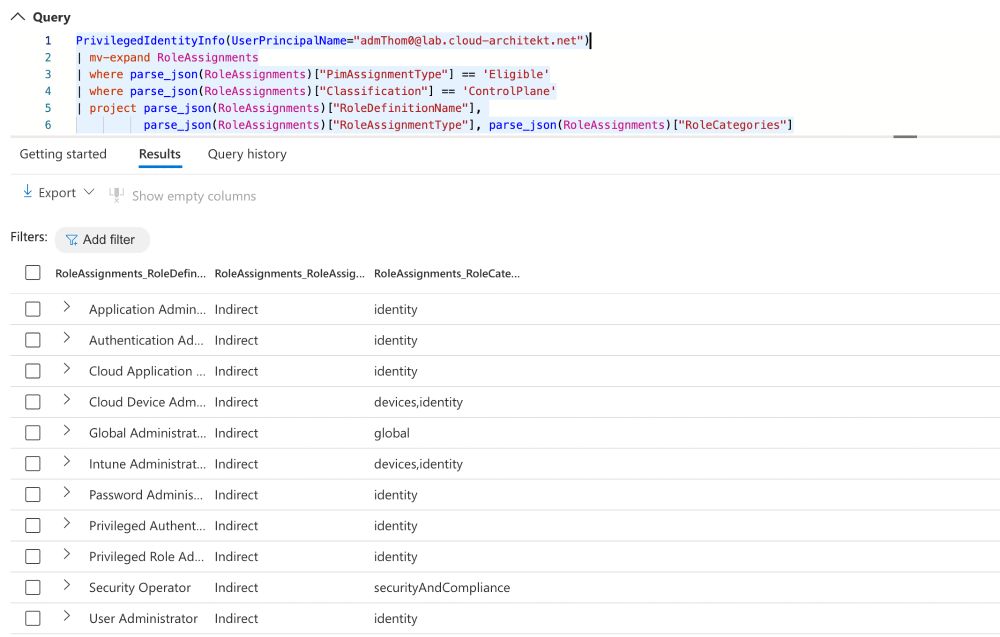Click devices,identity cell in Intune row
1000x637 pixels.
418,464
